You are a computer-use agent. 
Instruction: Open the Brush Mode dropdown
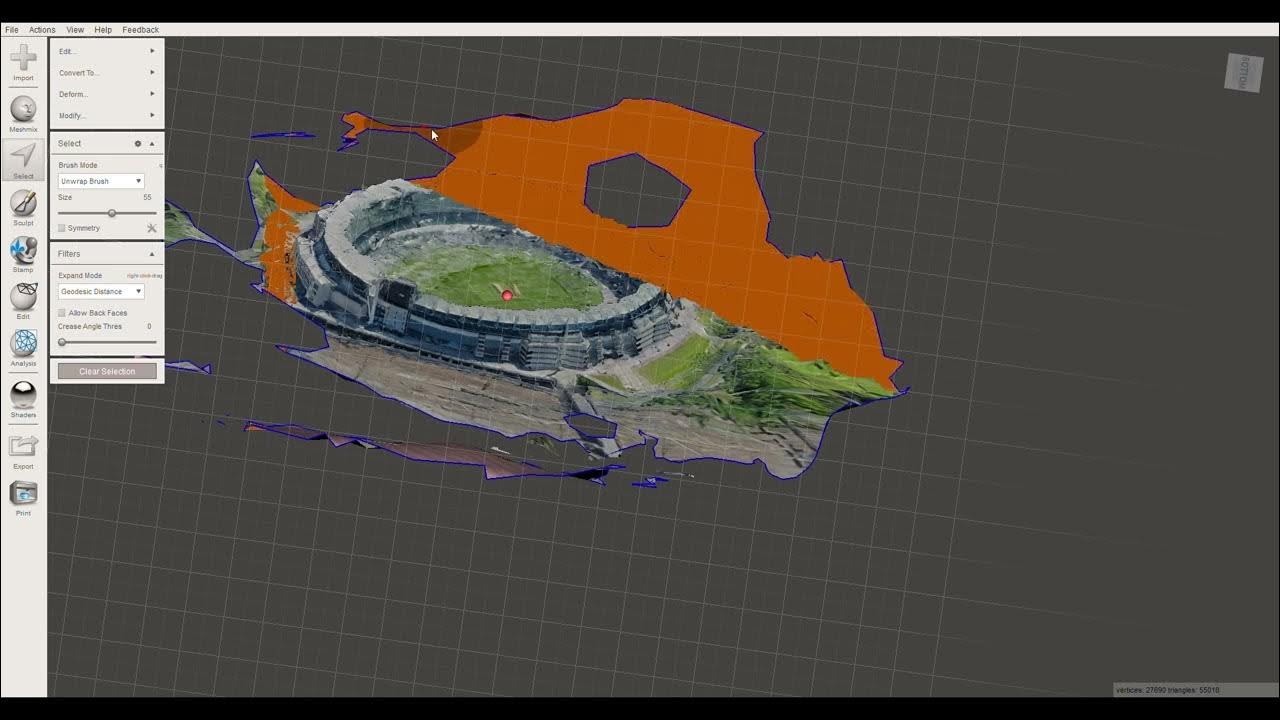[101, 181]
